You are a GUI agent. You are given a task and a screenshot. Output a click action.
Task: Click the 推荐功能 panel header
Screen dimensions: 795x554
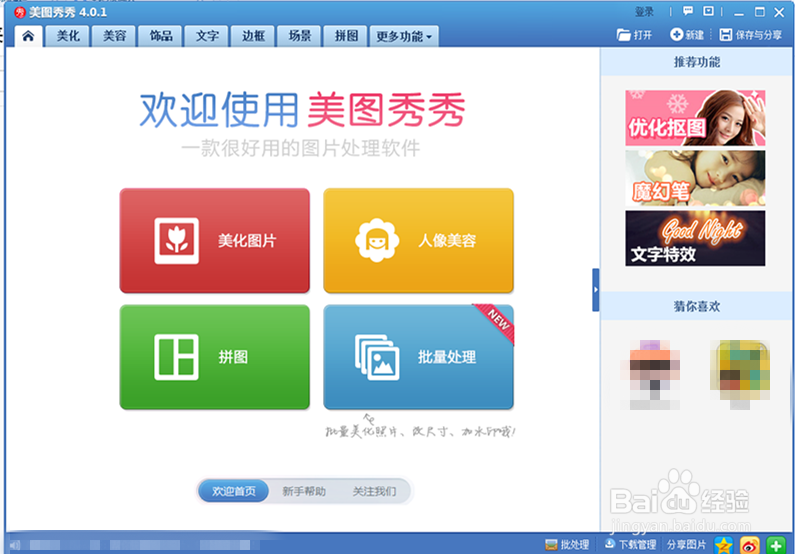(x=697, y=62)
